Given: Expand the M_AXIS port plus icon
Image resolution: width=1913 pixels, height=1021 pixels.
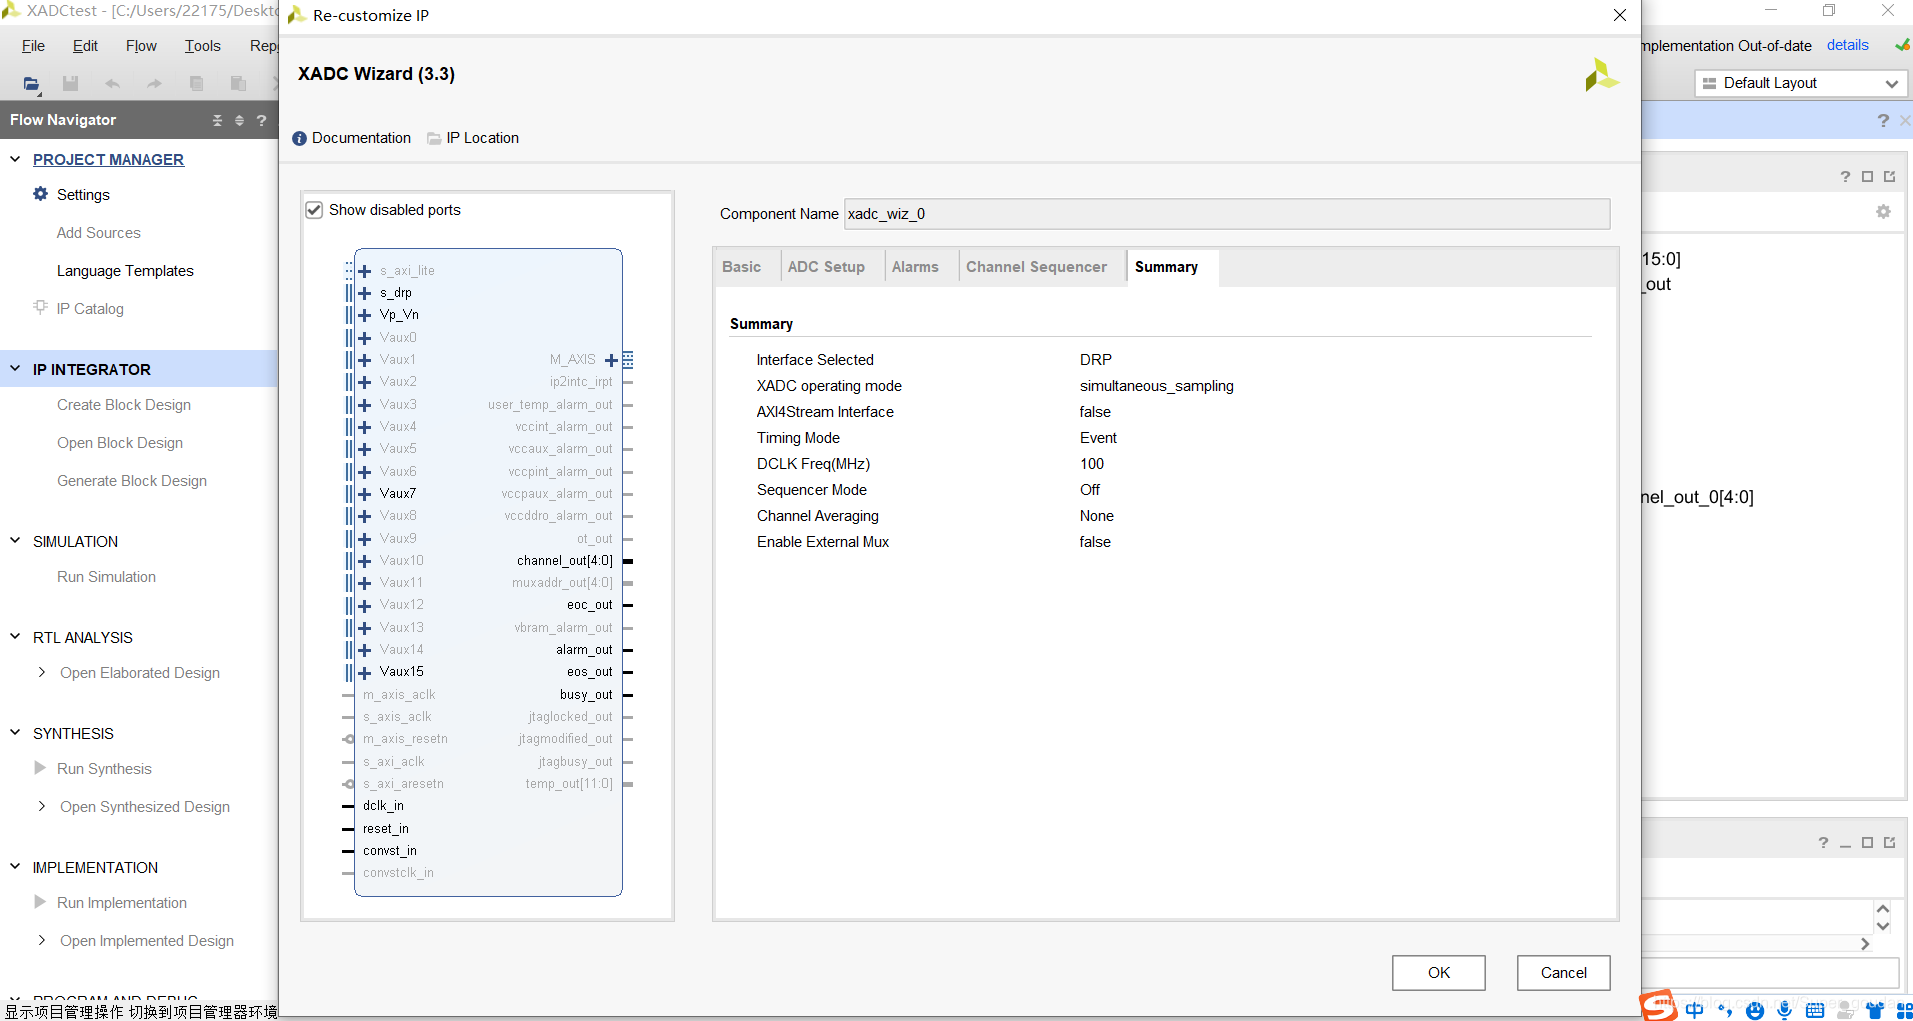Looking at the screenshot, I should (x=611, y=360).
